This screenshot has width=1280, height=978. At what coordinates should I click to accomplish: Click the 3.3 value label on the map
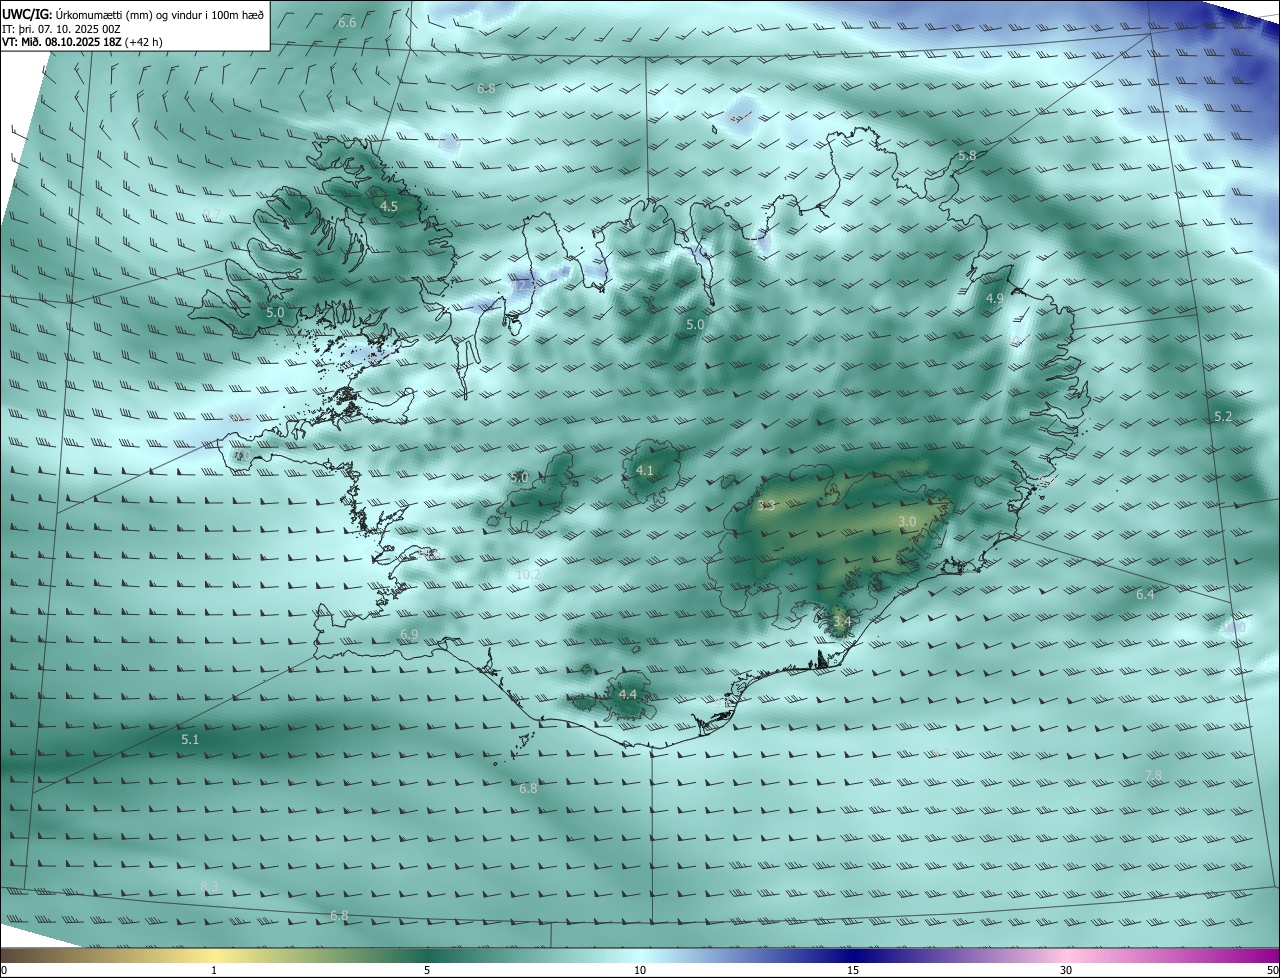[766, 506]
